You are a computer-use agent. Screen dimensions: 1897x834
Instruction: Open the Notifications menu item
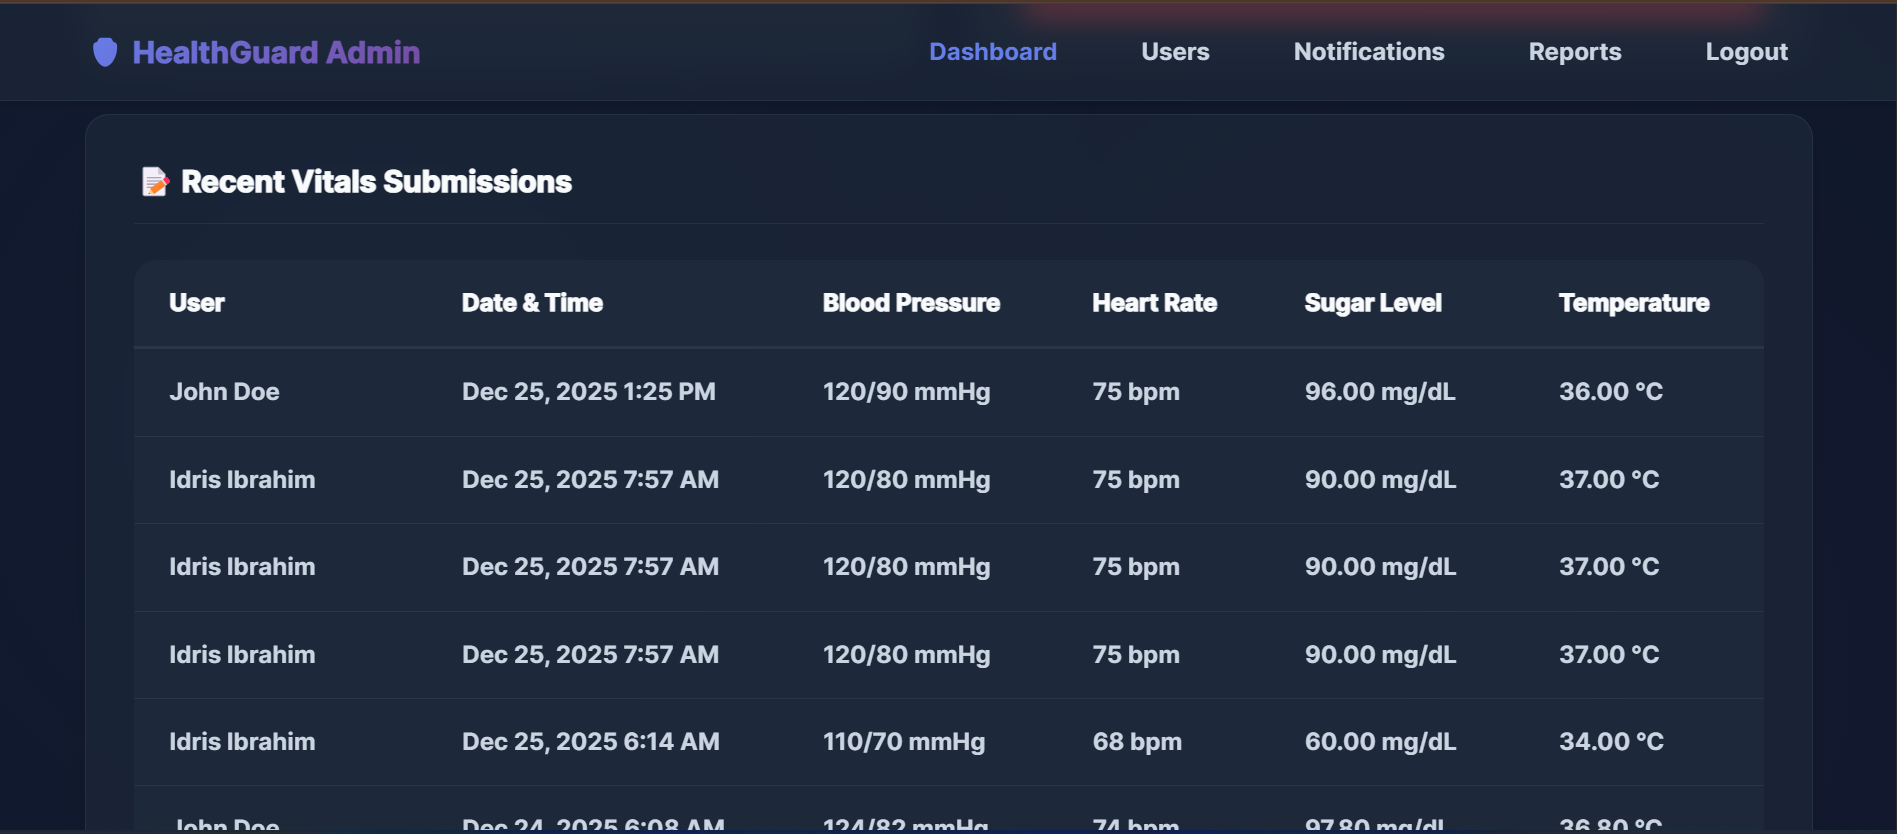pos(1368,52)
